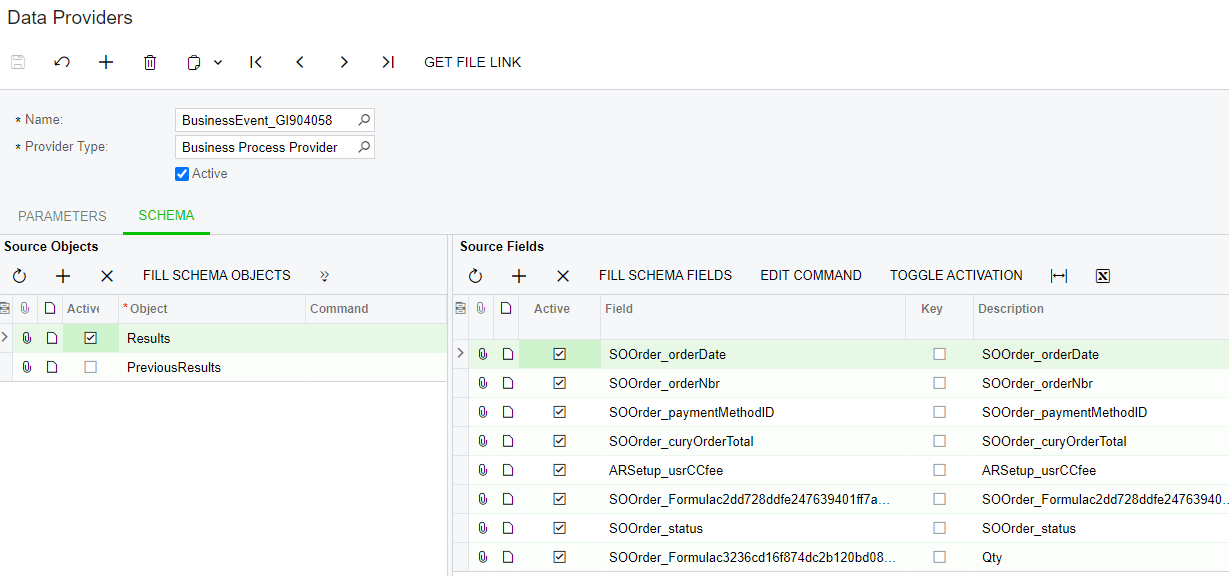Screen dimensions: 1229x576
Task: Click the FILL SCHEMA FIELDS button
Action: (665, 275)
